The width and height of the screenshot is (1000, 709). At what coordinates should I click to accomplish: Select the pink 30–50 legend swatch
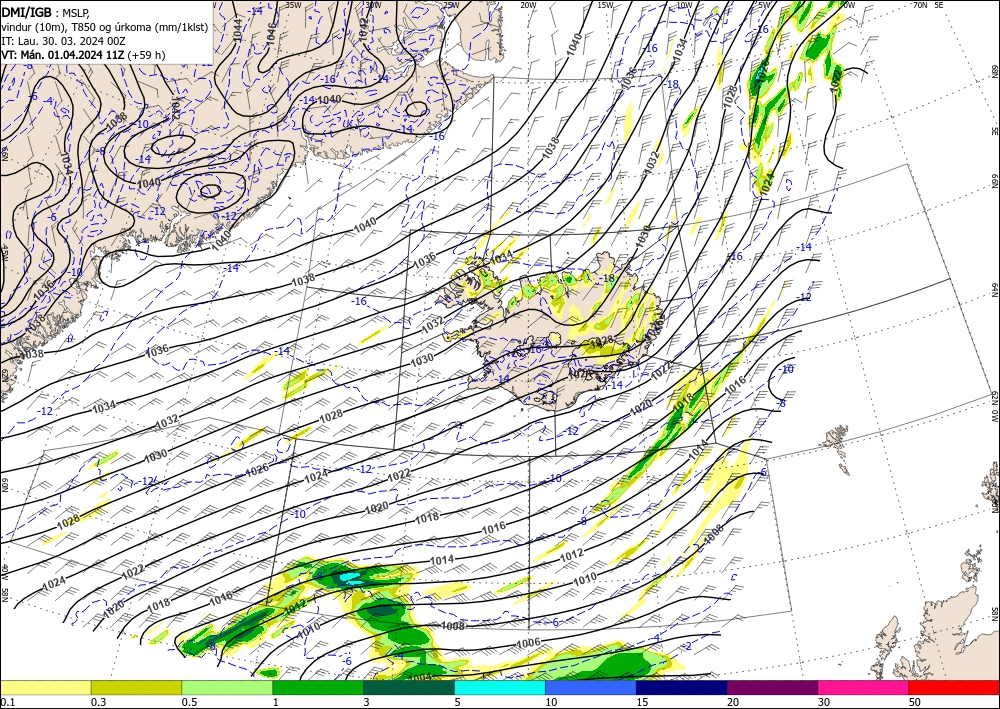864,687
